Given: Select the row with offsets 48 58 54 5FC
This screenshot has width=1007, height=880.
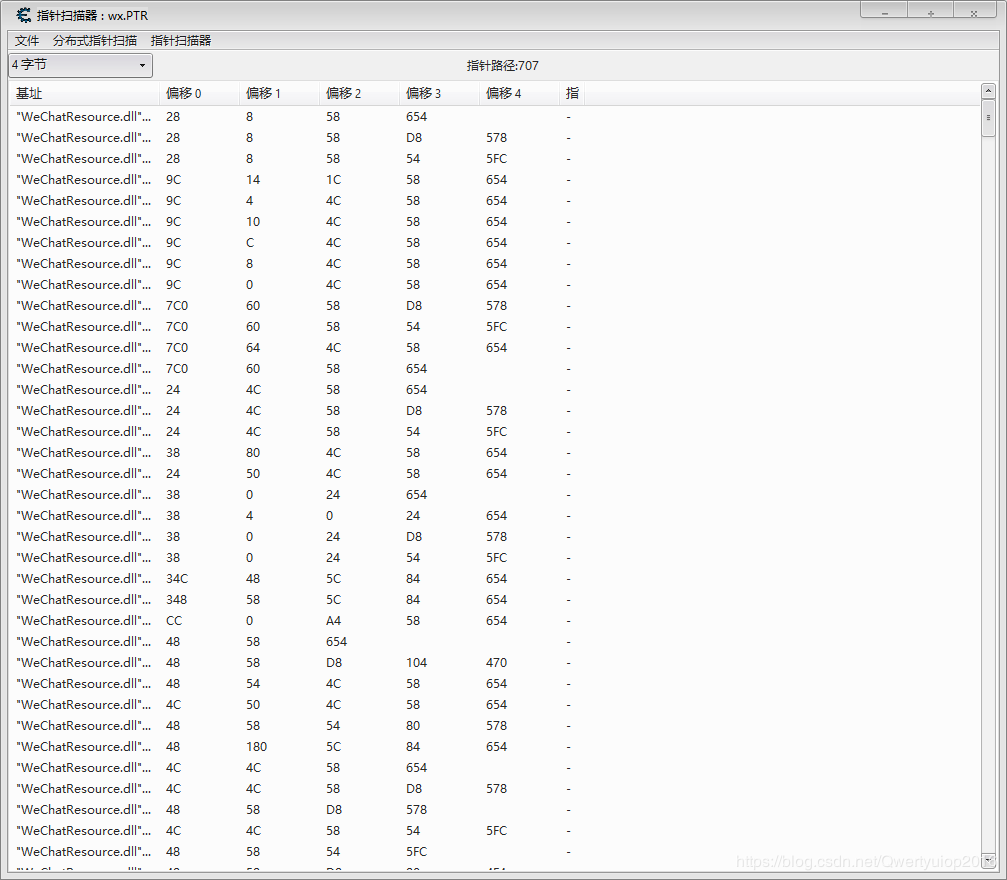Looking at the screenshot, I should click(495, 851).
